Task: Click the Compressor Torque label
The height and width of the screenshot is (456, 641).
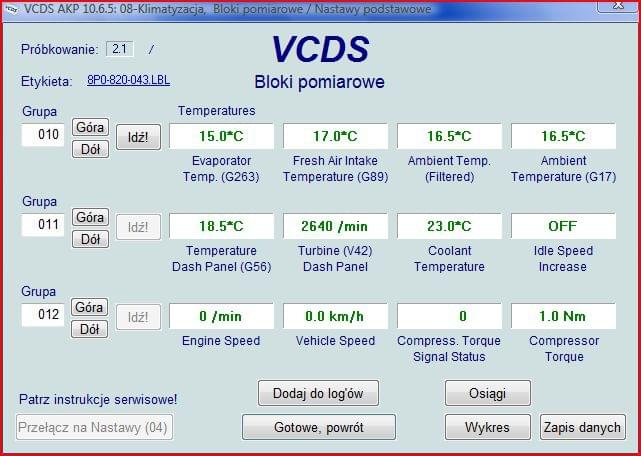Action: point(564,348)
